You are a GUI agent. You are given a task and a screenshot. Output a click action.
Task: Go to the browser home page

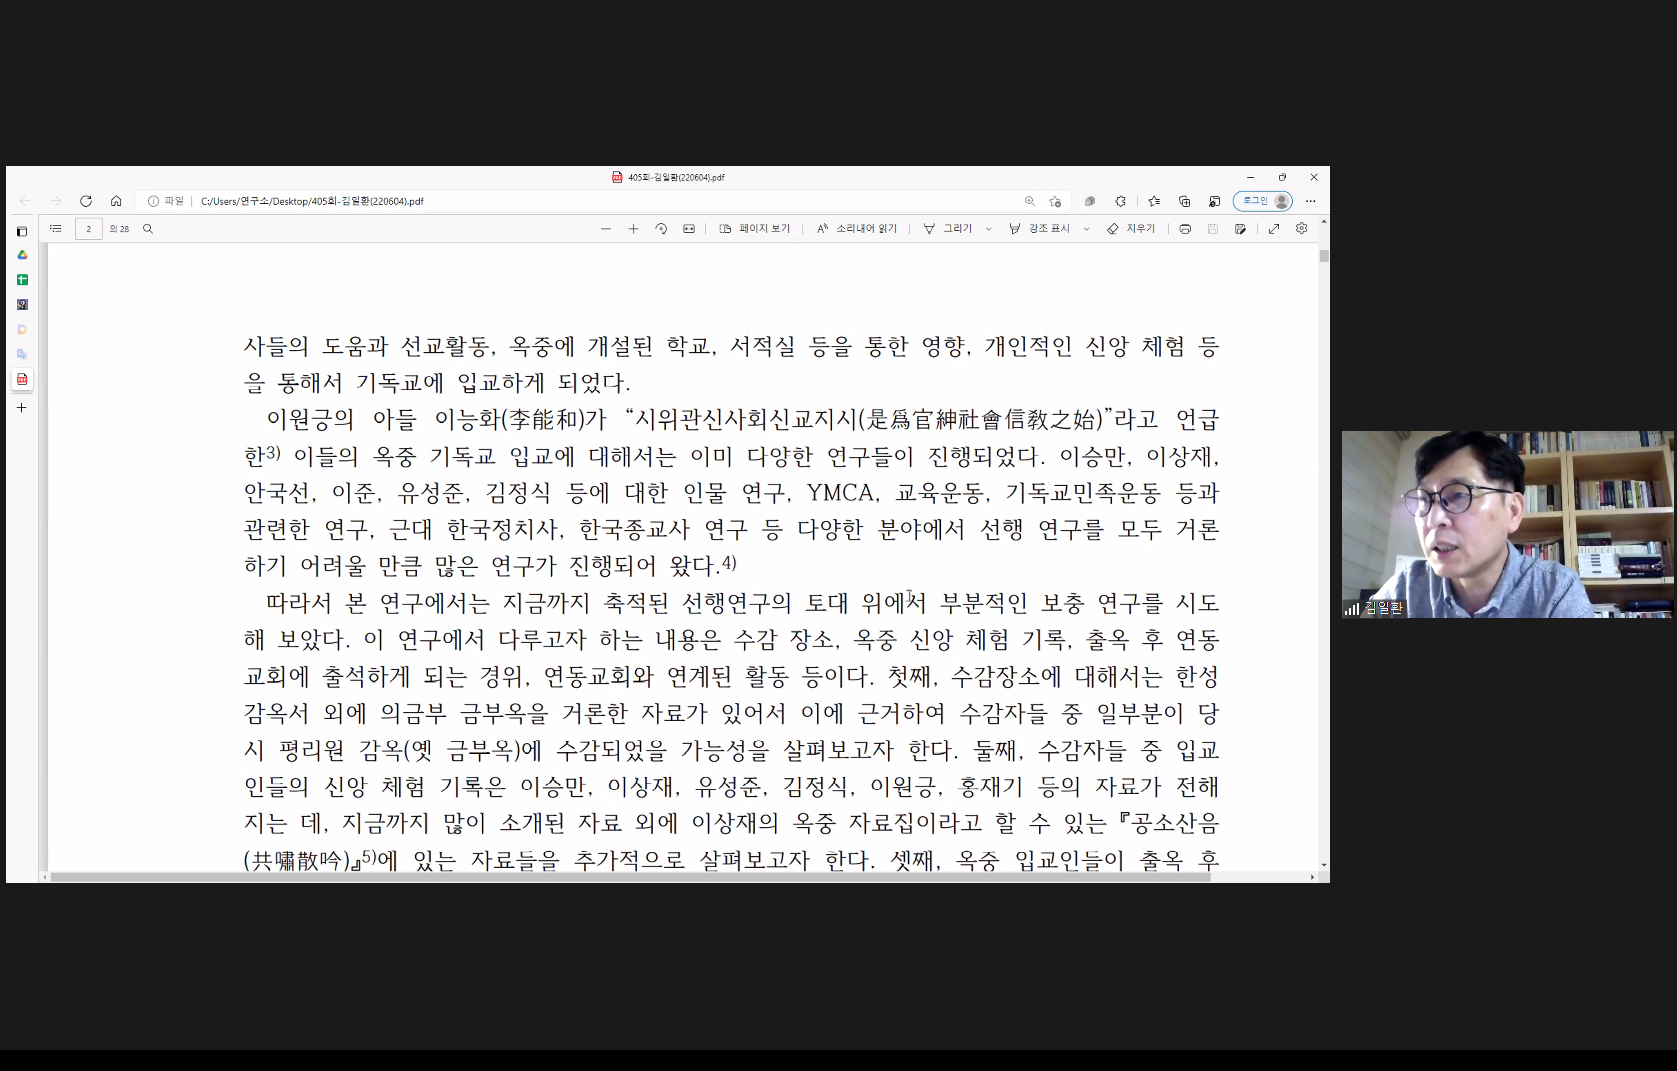(x=116, y=201)
